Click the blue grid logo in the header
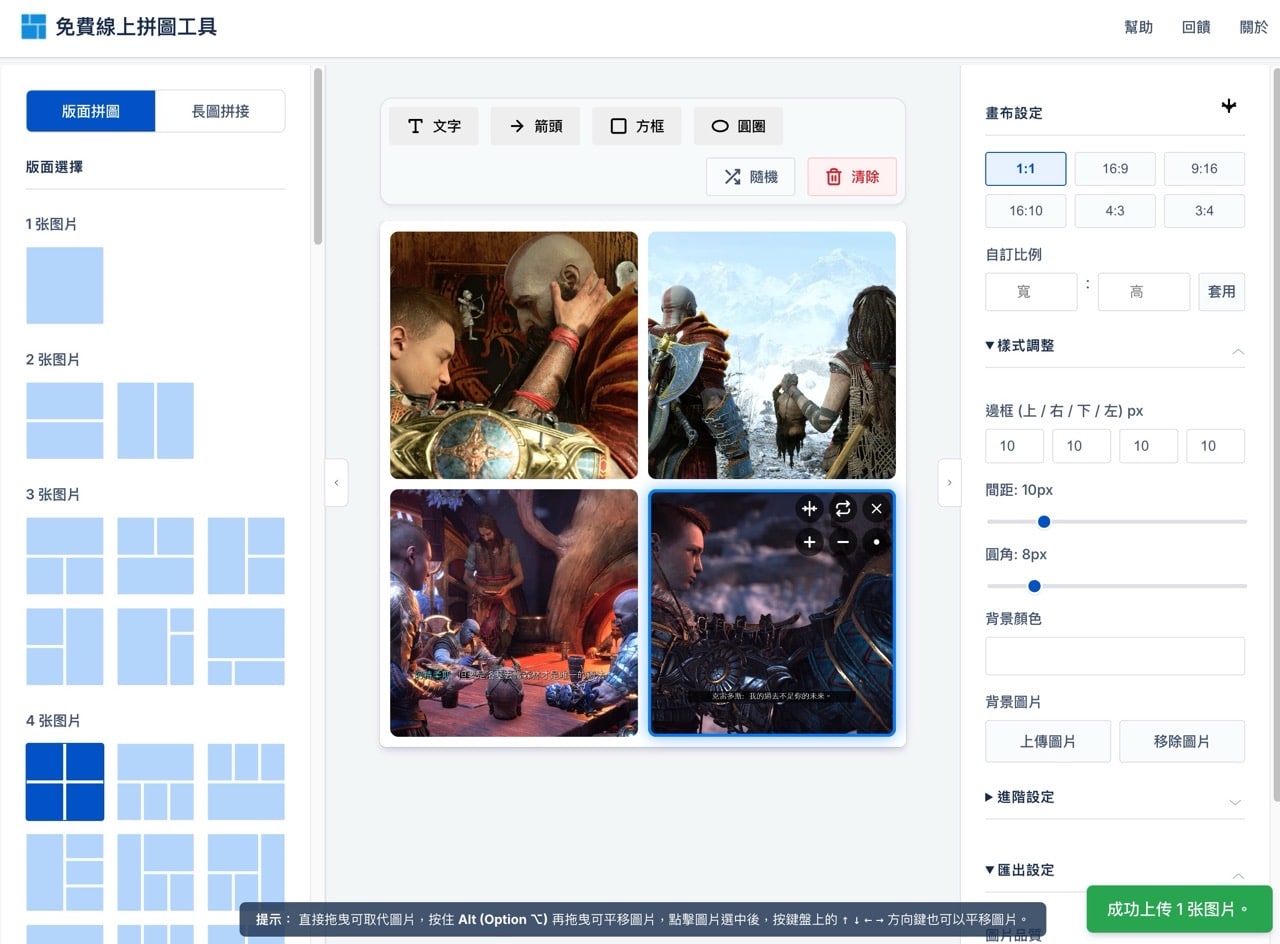Viewport: 1280px width, 944px height. (34, 27)
